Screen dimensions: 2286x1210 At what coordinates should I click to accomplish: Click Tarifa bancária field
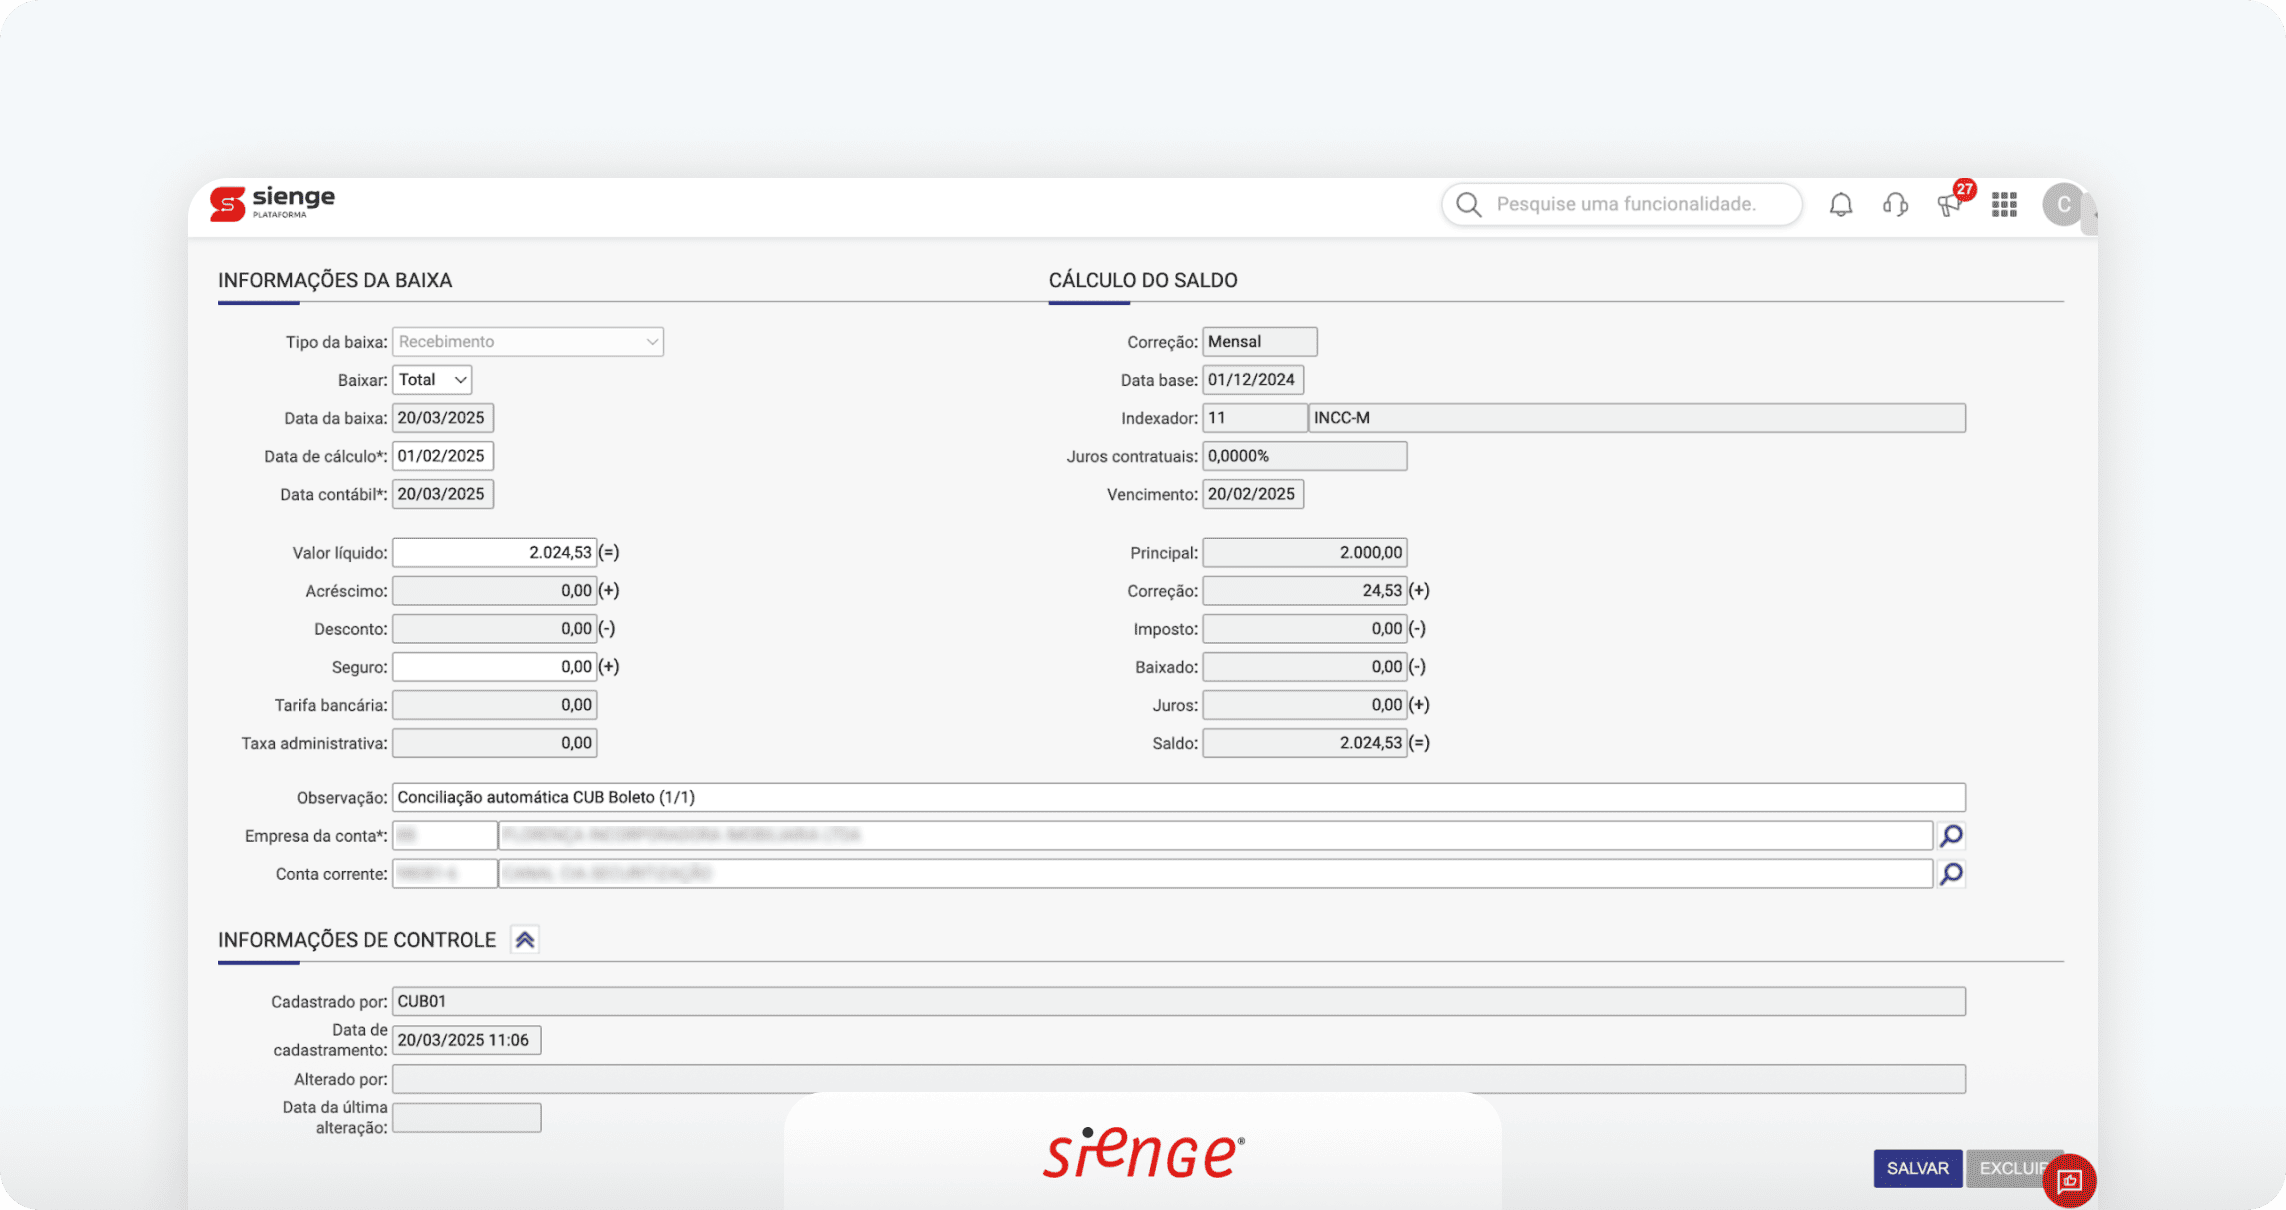click(x=494, y=704)
